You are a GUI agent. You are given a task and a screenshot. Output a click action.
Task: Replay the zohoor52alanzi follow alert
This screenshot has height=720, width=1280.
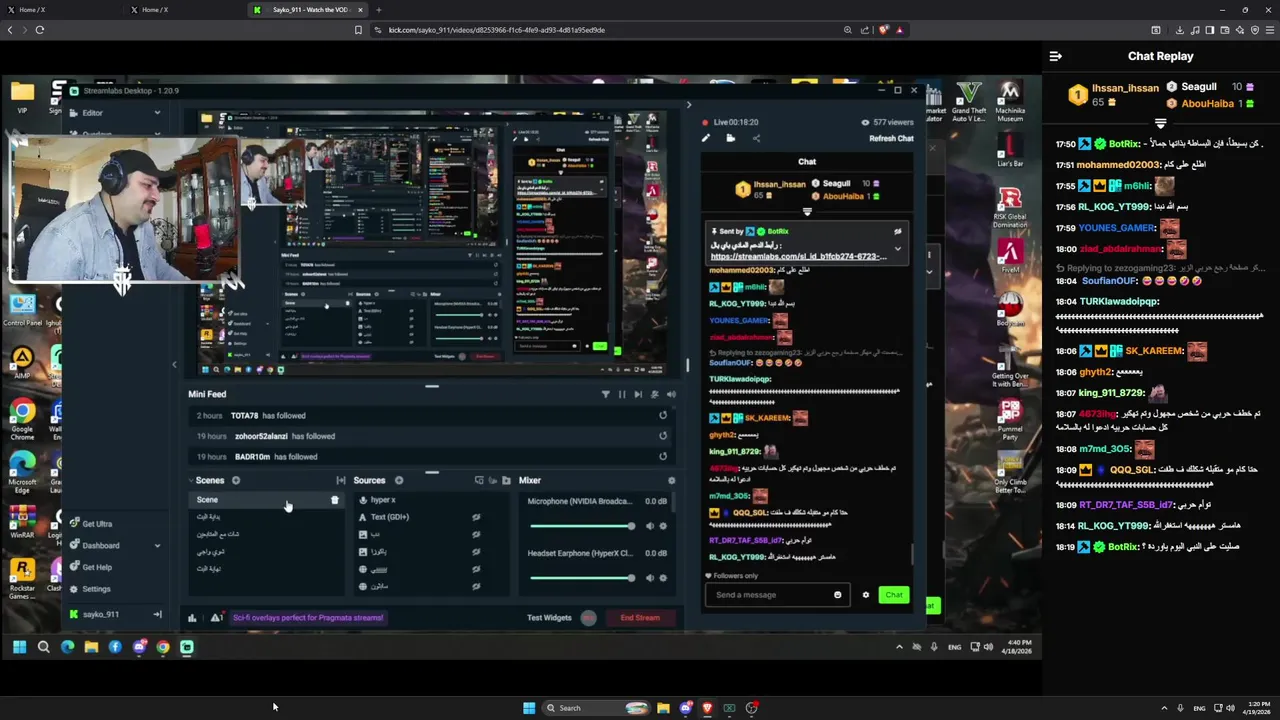coord(662,436)
